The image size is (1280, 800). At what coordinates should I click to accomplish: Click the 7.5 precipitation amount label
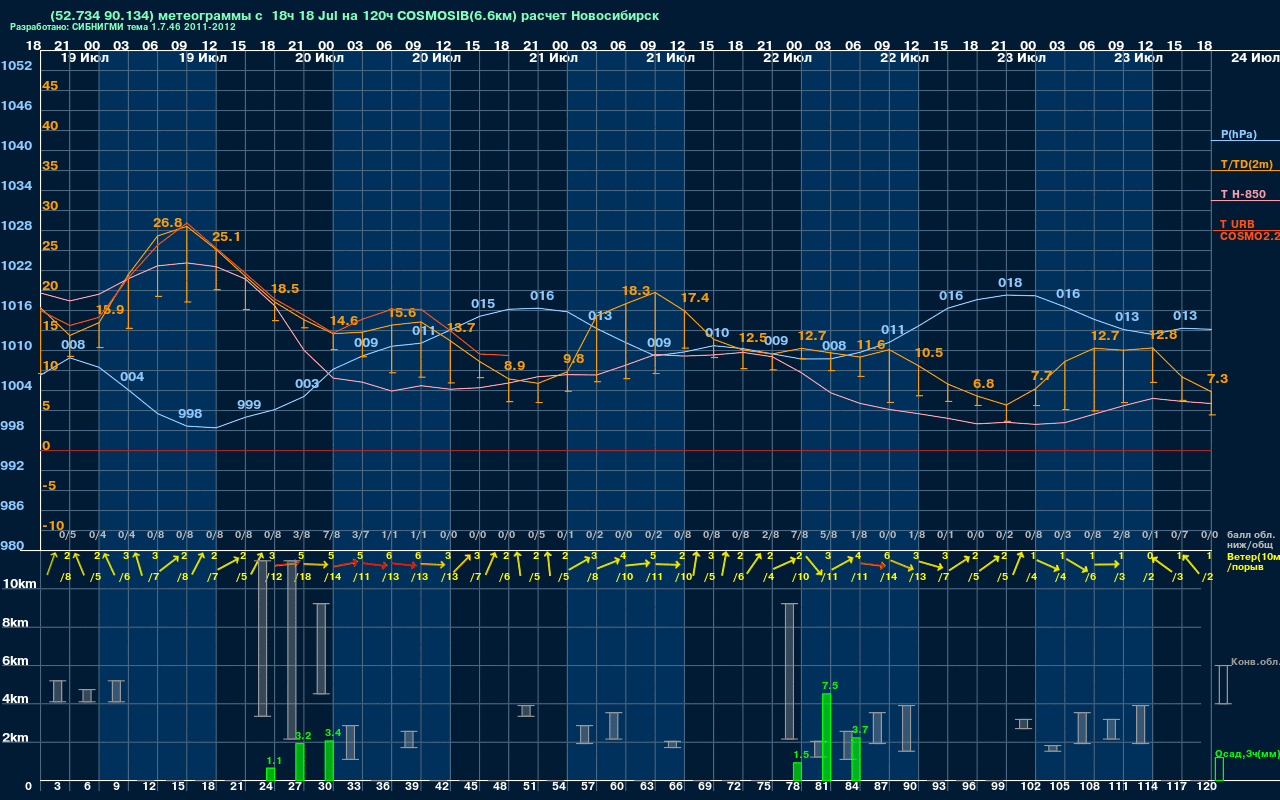pos(829,686)
